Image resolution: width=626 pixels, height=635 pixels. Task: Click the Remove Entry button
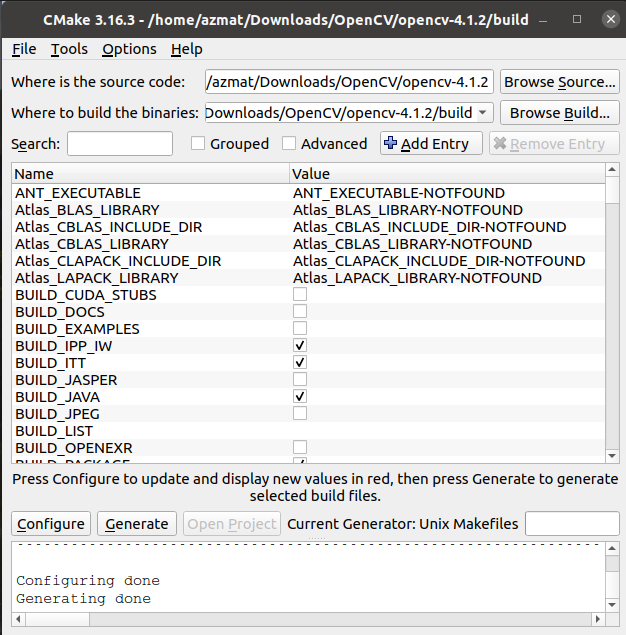554,143
